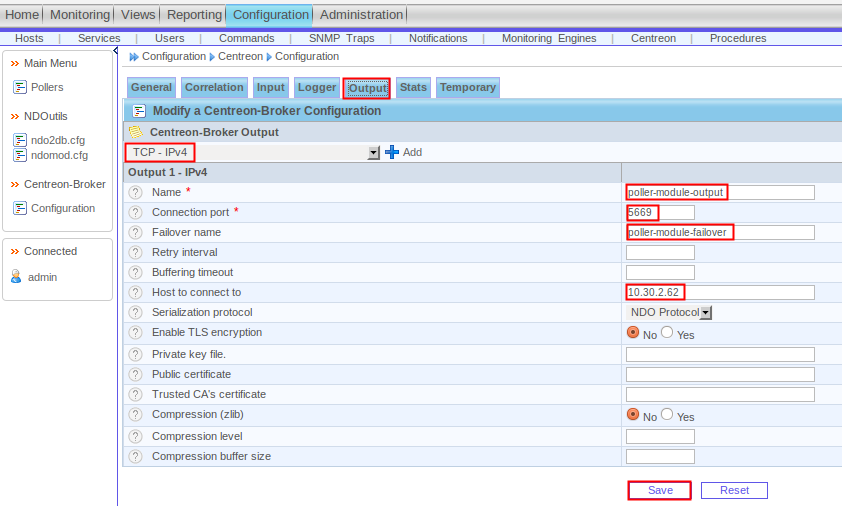842x506 pixels.
Task: Click the Compression level input field
Action: point(660,436)
